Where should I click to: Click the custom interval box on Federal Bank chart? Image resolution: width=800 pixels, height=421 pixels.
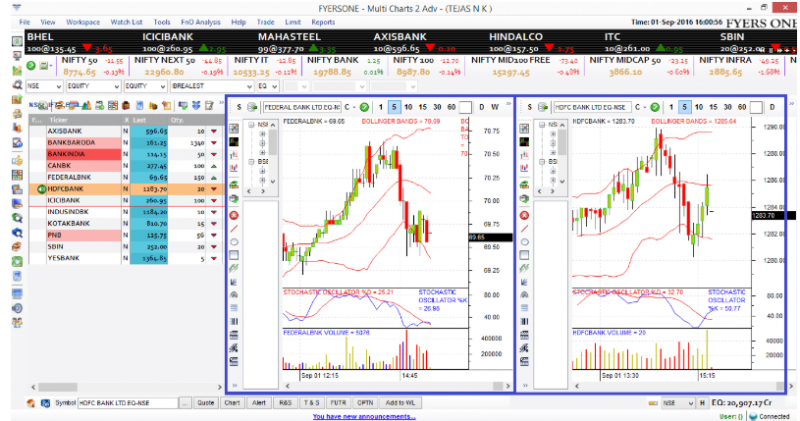[465, 107]
